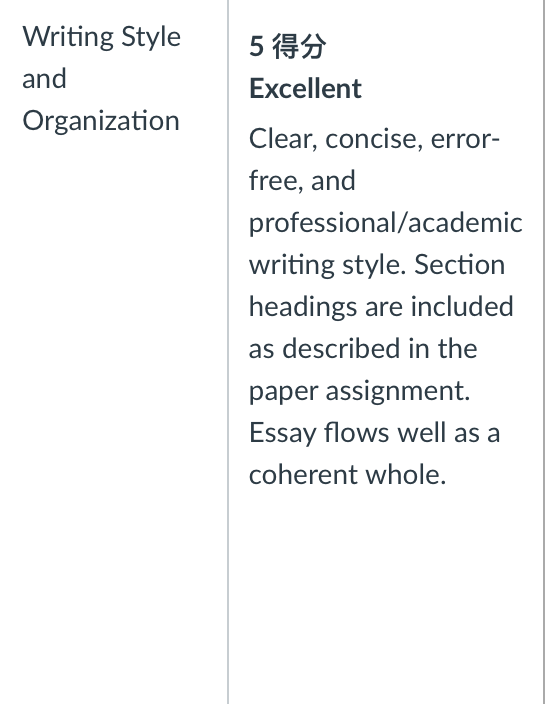Click the Chinese characters '得分'
This screenshot has width=546, height=704.
299,46
